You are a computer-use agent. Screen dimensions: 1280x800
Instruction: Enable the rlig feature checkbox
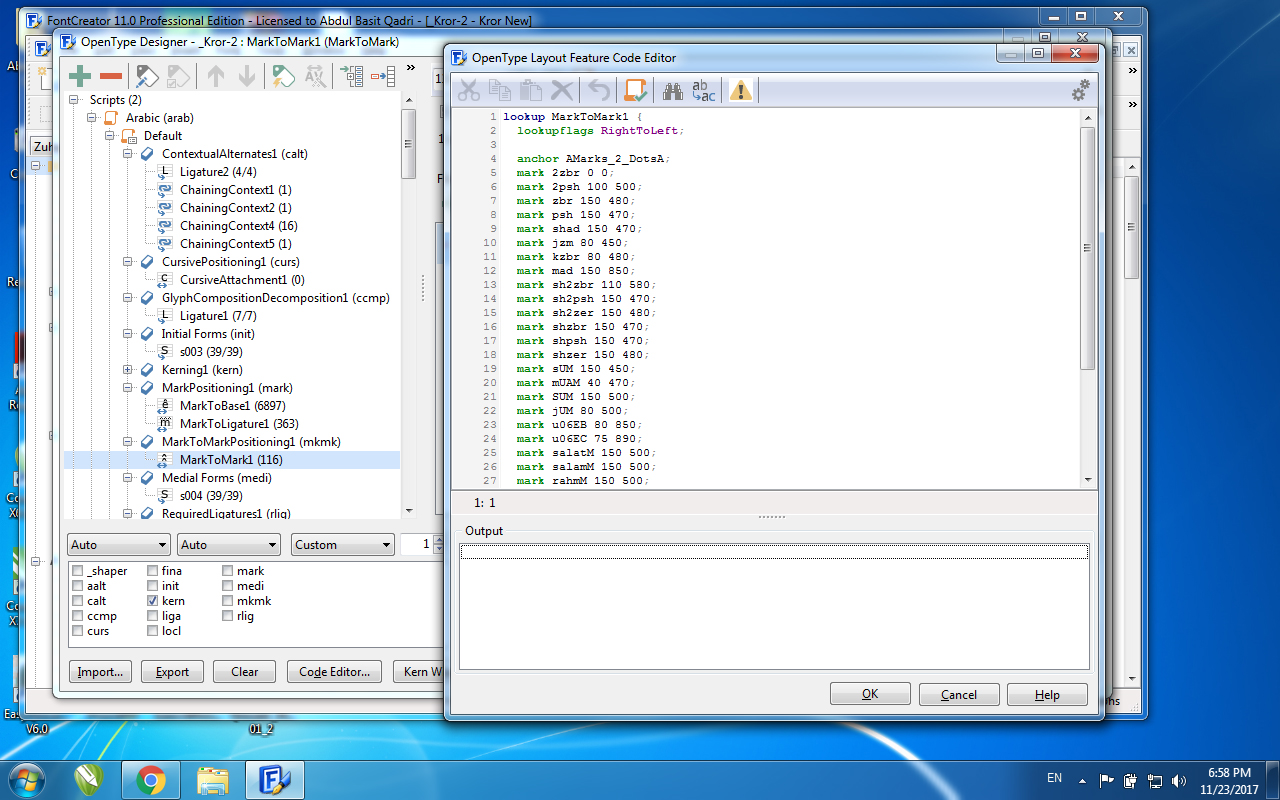click(228, 616)
